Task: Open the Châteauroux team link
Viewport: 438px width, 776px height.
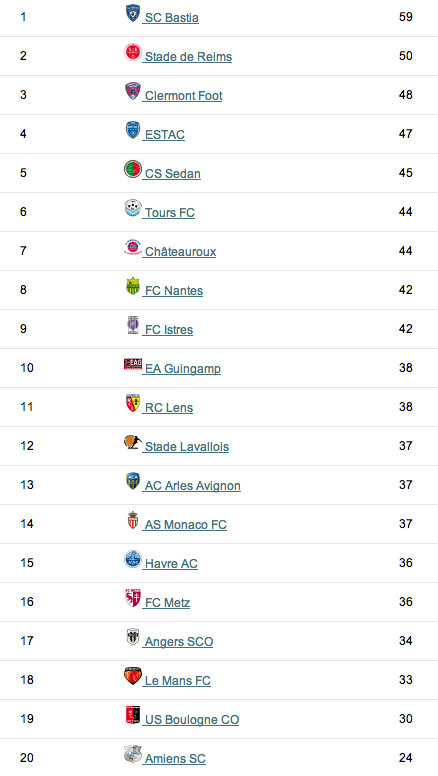Action: click(x=181, y=252)
